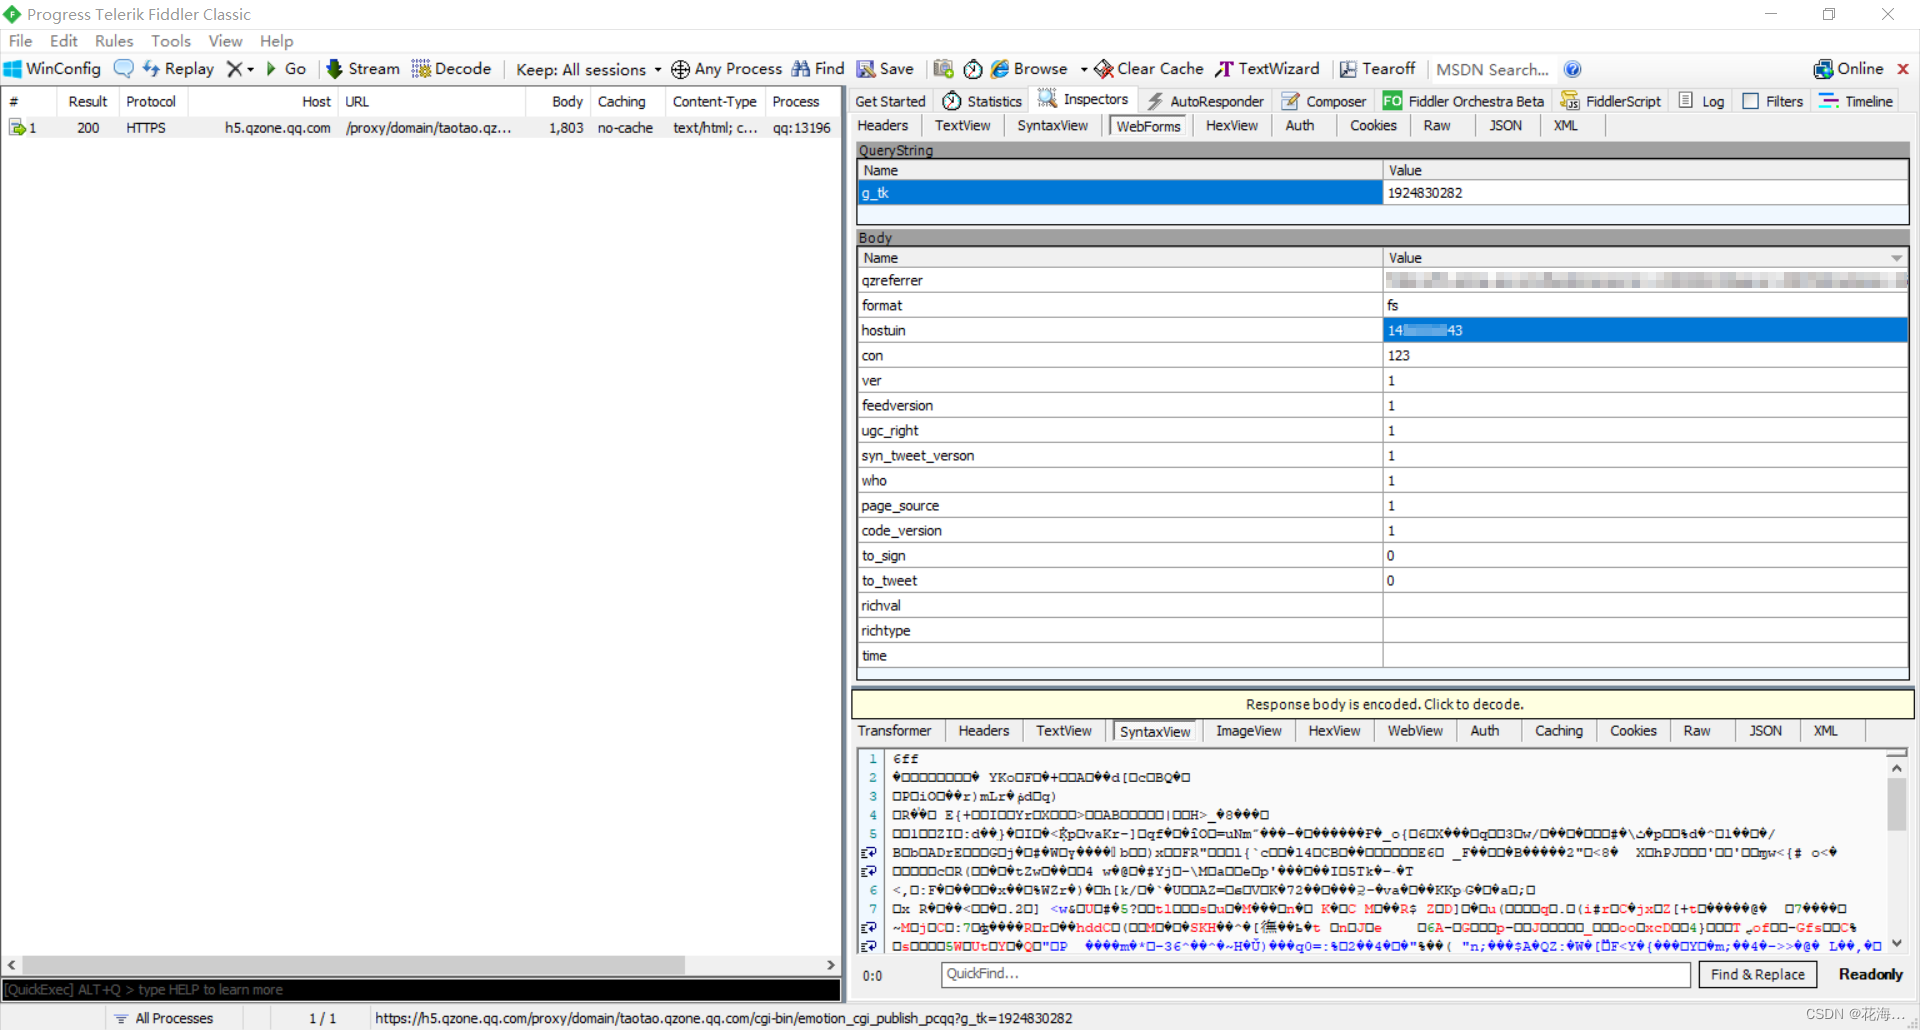Click the Clear Cache icon
The width and height of the screenshot is (1920, 1030).
click(1104, 69)
